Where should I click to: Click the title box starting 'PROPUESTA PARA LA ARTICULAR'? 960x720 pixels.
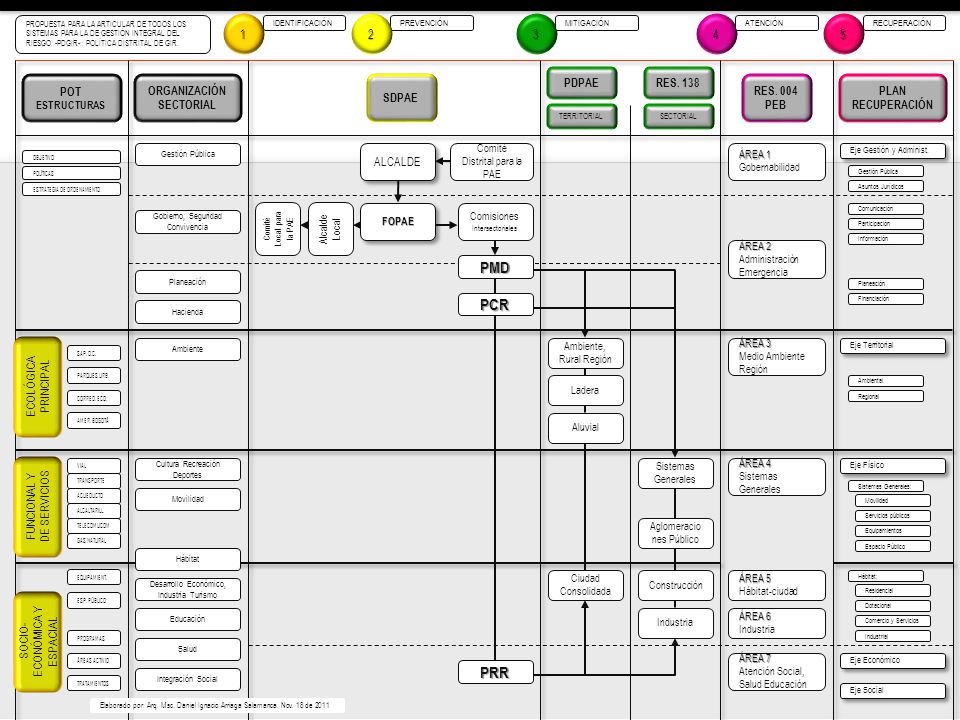113,34
